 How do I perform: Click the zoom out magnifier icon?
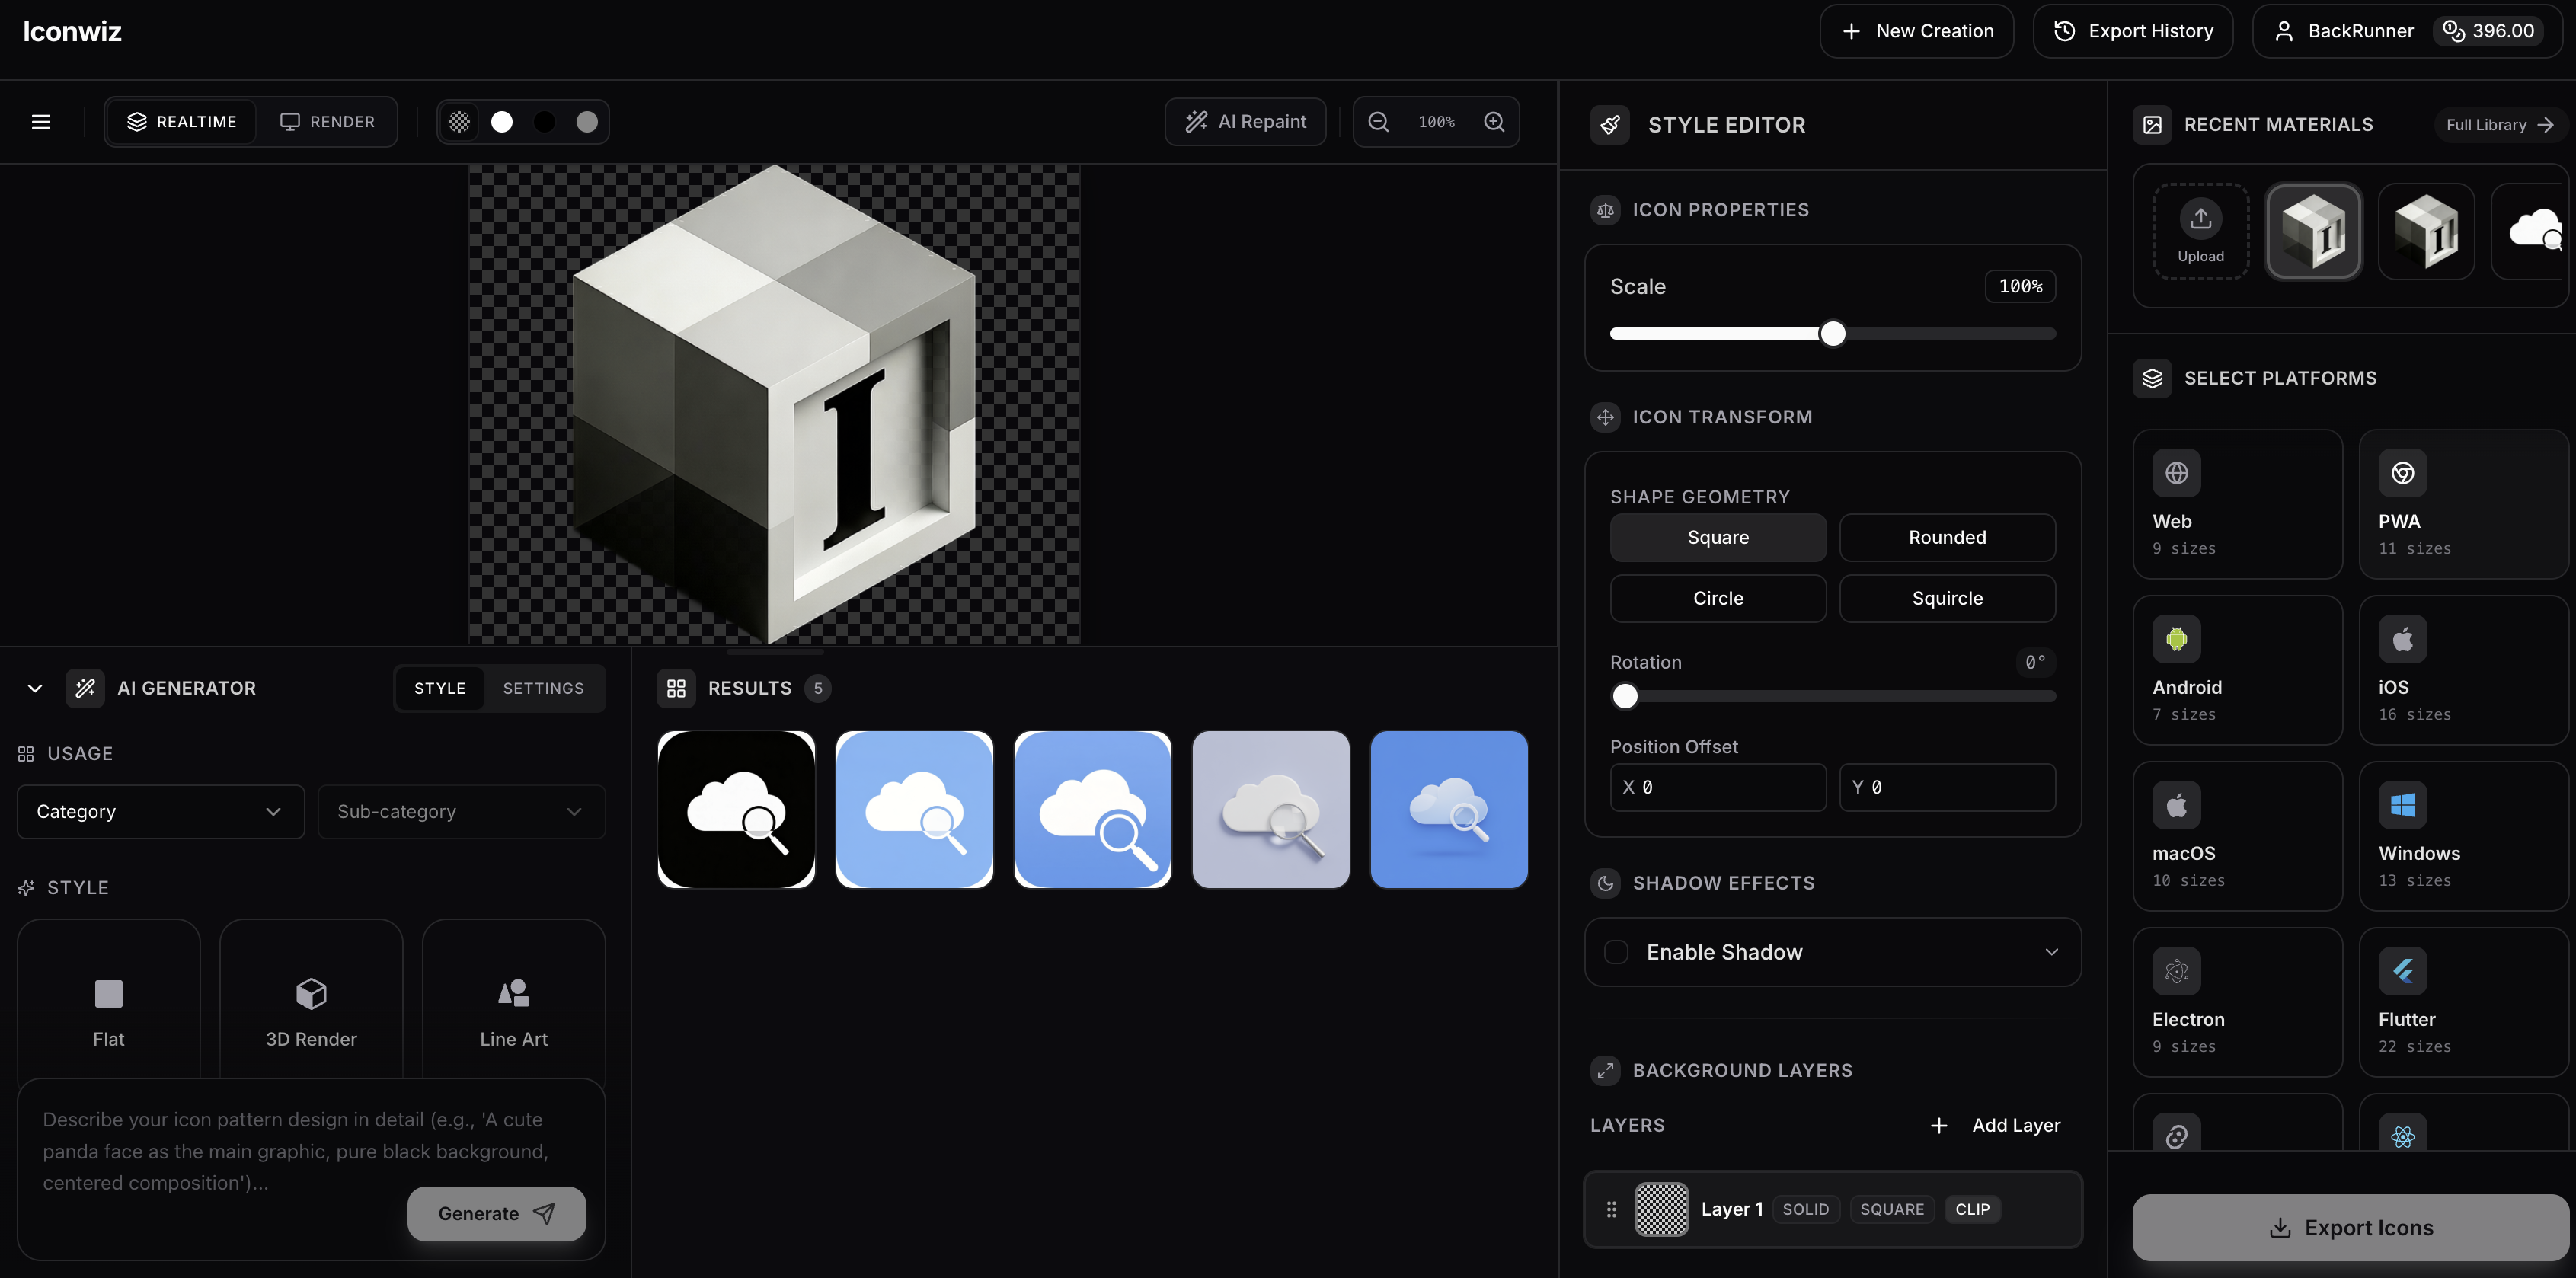click(1378, 121)
